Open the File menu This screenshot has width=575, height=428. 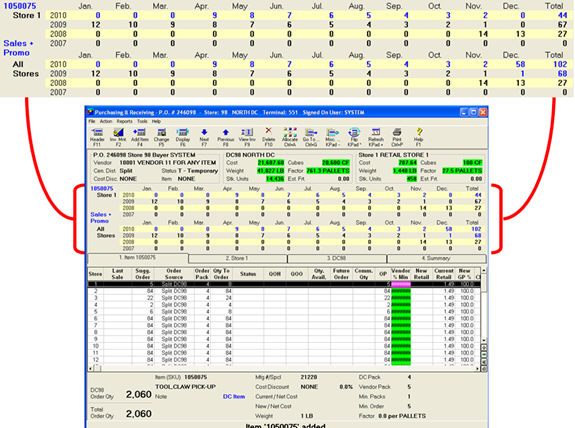click(92, 121)
